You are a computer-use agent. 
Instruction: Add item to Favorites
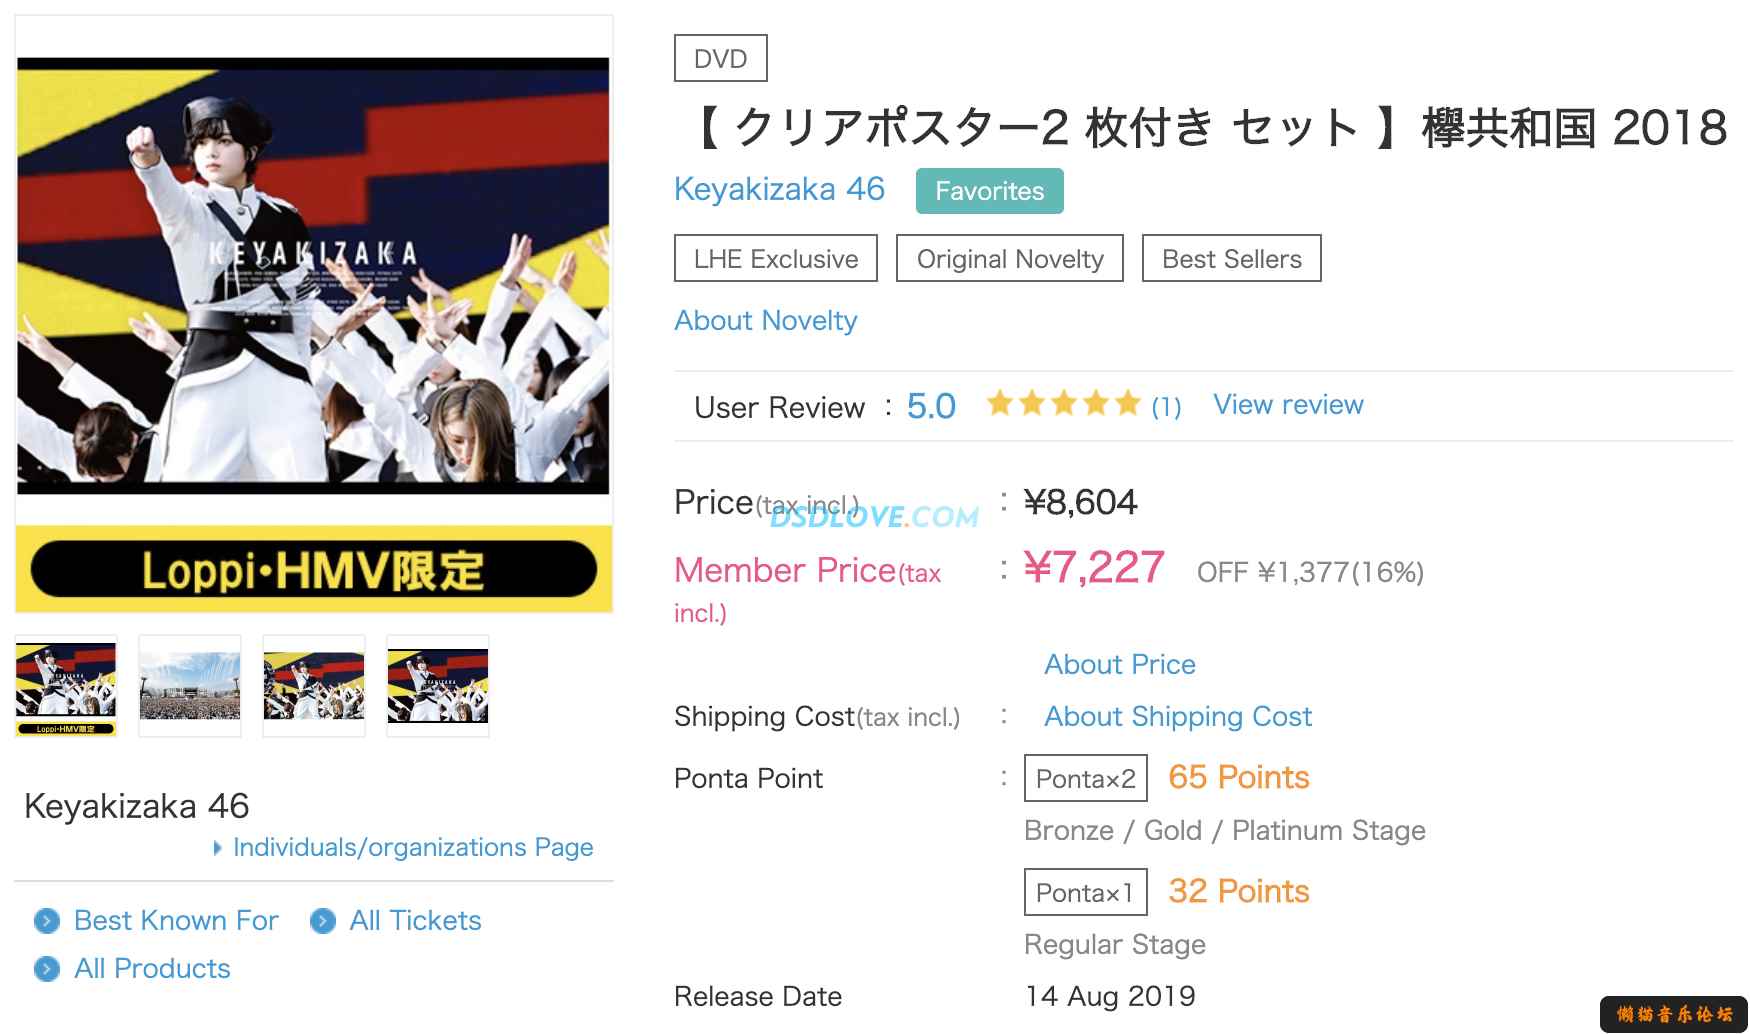pos(989,191)
